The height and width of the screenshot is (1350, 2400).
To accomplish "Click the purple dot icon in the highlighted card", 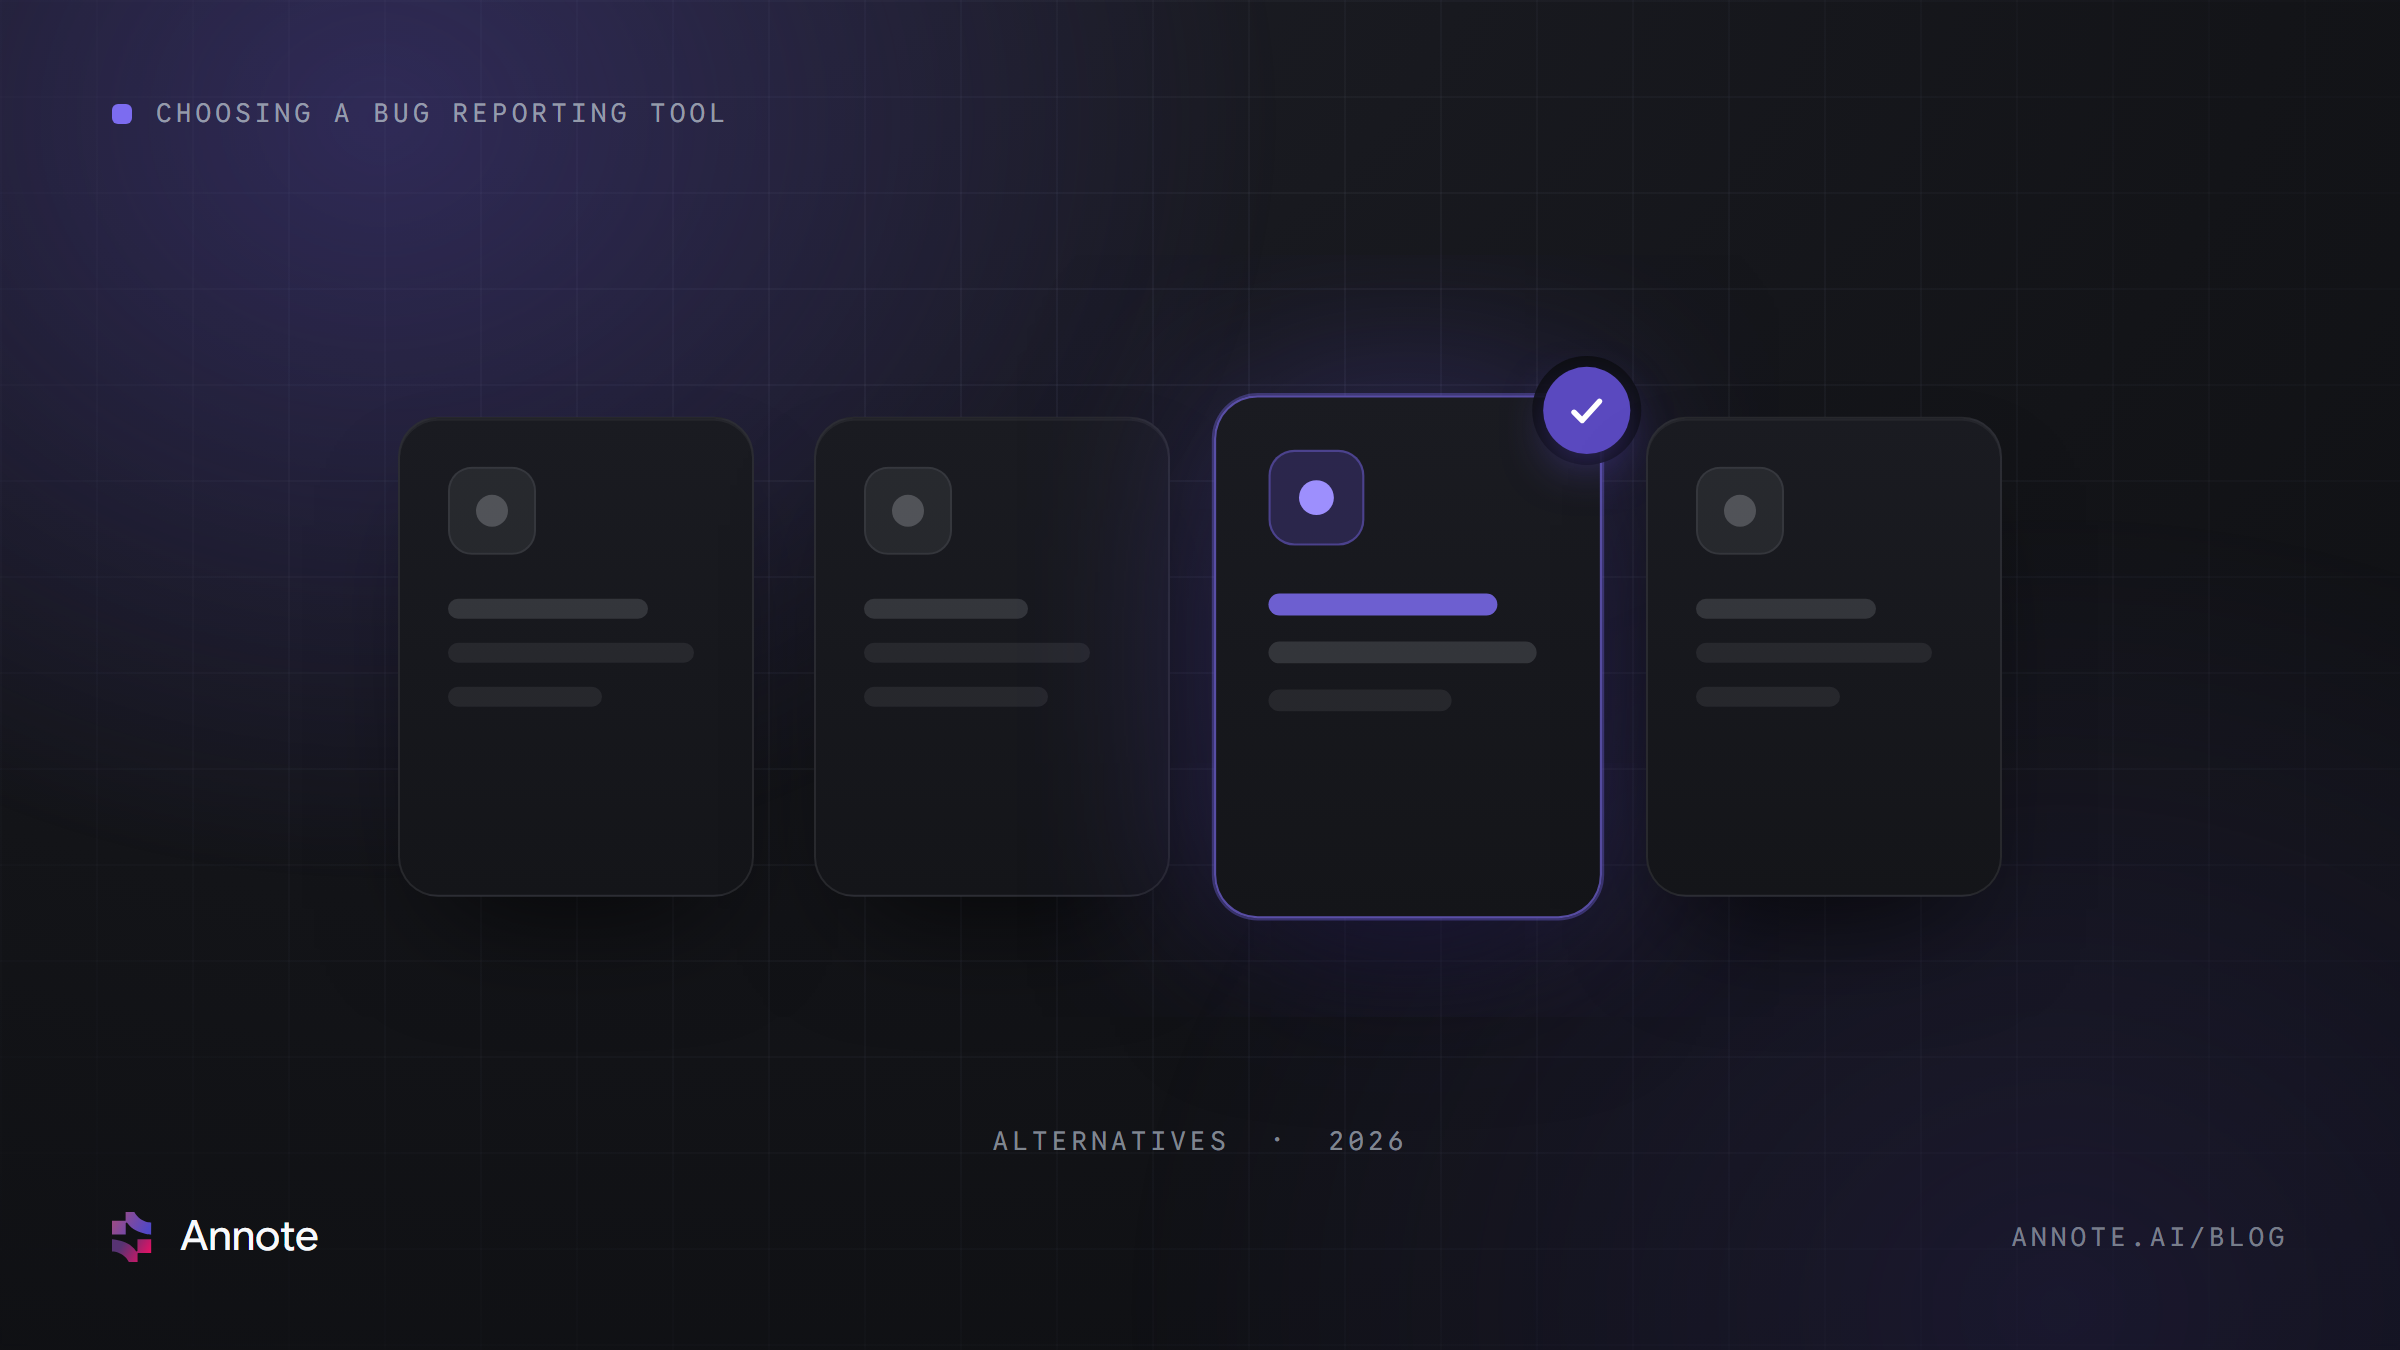I will click(x=1316, y=497).
